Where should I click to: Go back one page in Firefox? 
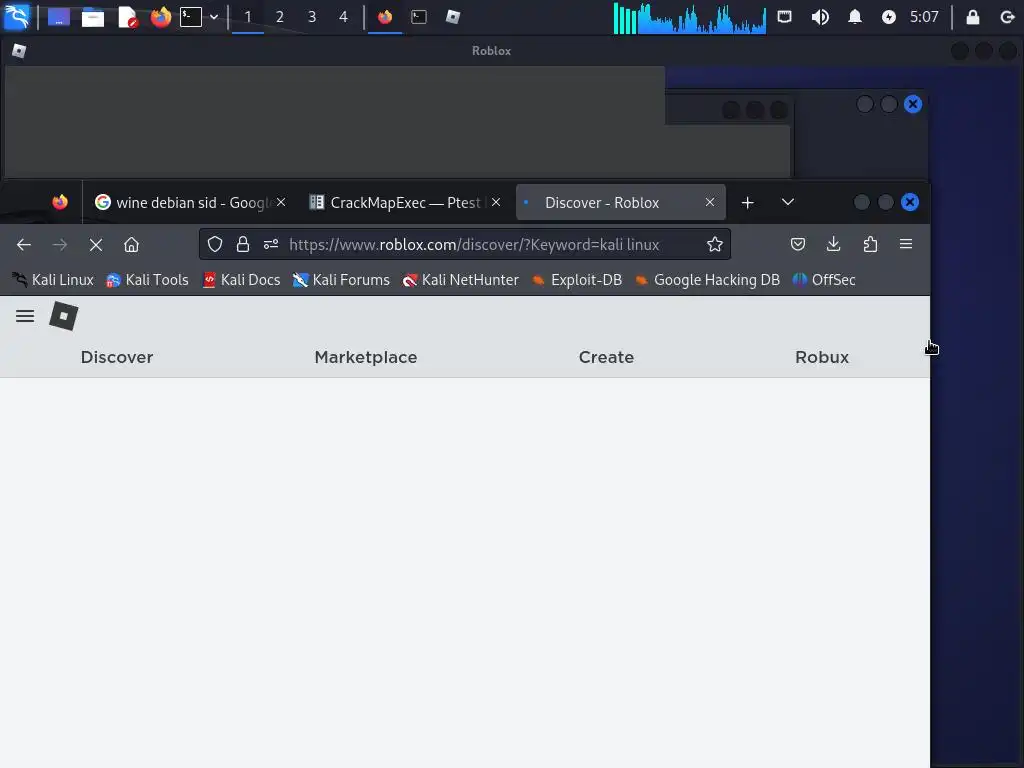[24, 245]
